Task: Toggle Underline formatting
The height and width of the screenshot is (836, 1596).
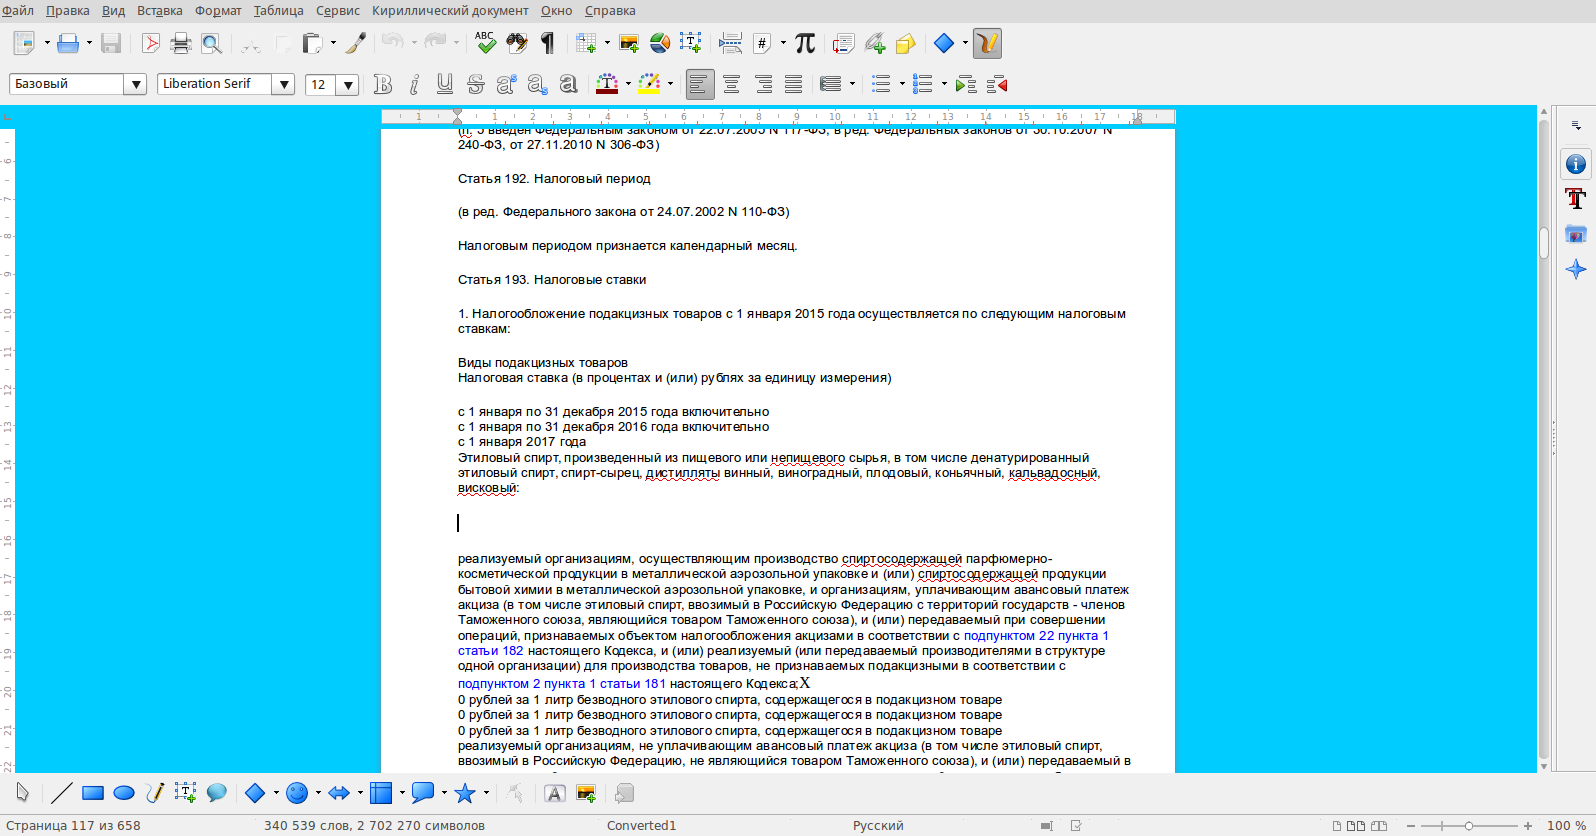Action: coord(445,84)
